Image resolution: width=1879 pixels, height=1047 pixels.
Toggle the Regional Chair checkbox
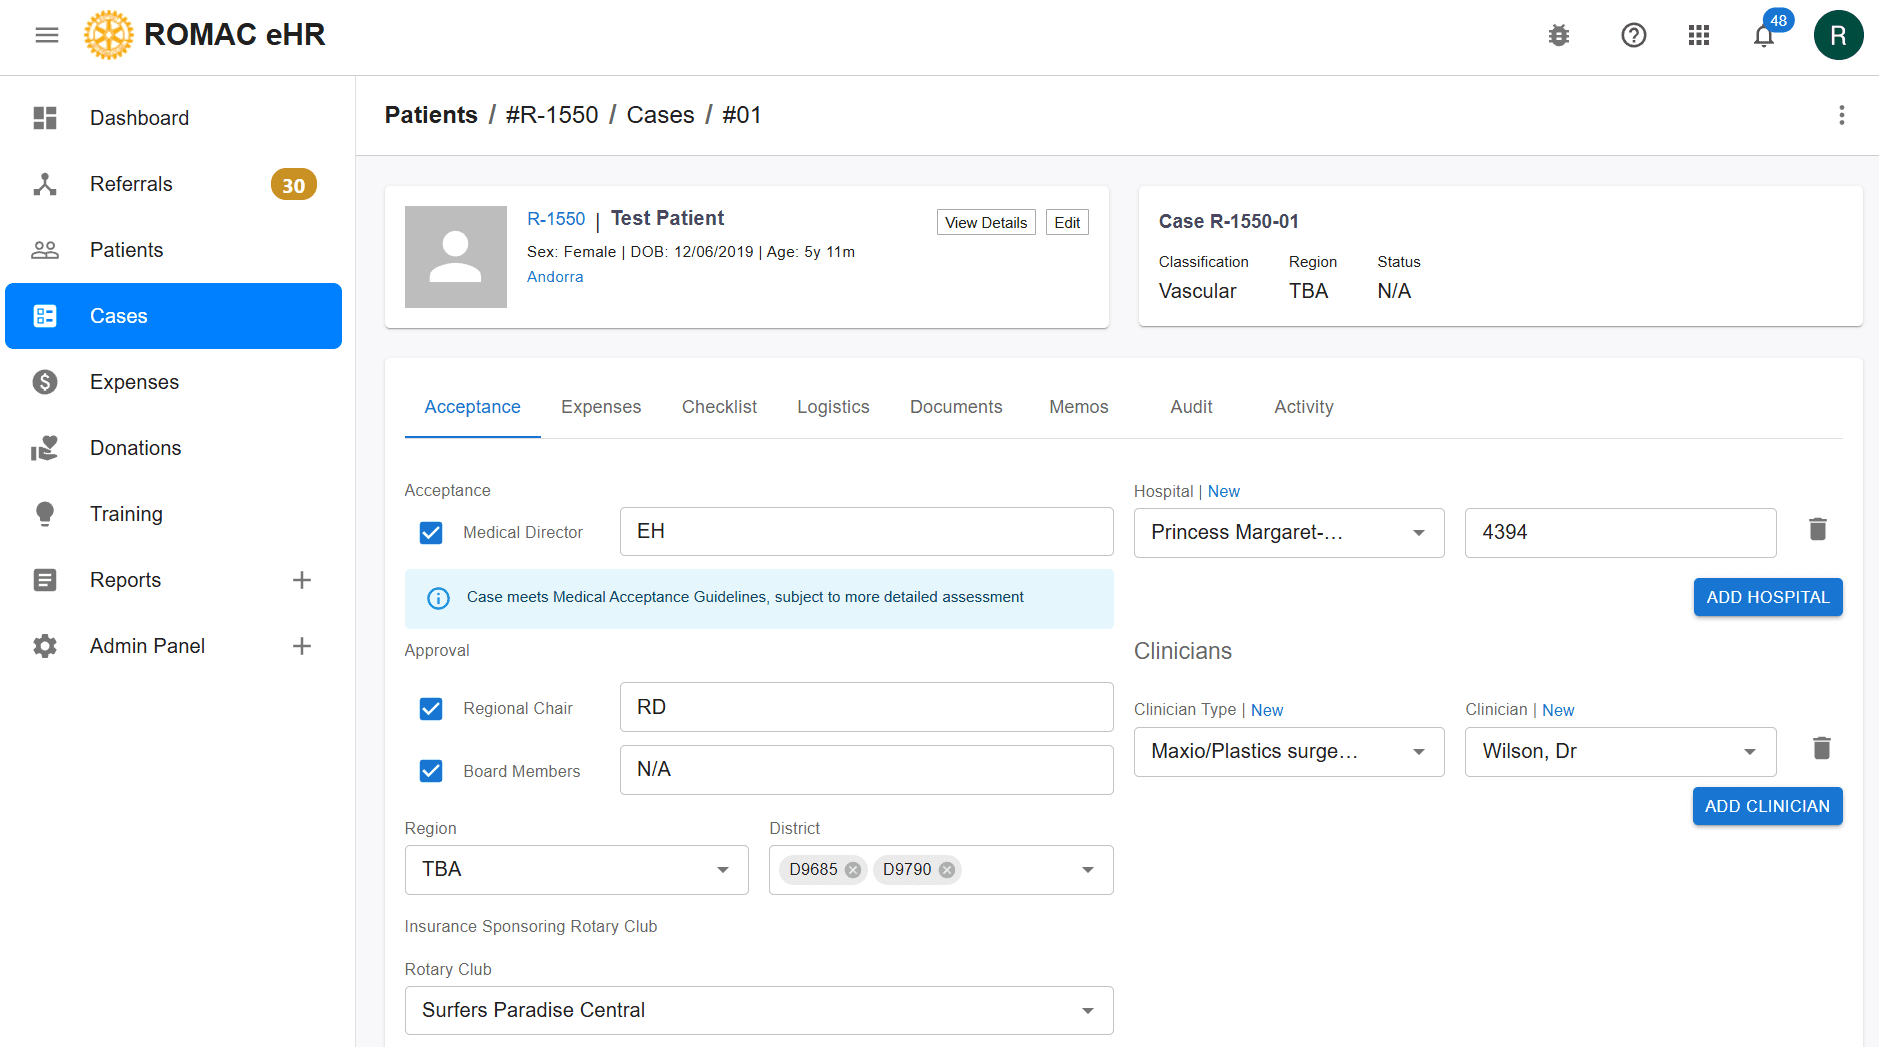click(x=431, y=709)
